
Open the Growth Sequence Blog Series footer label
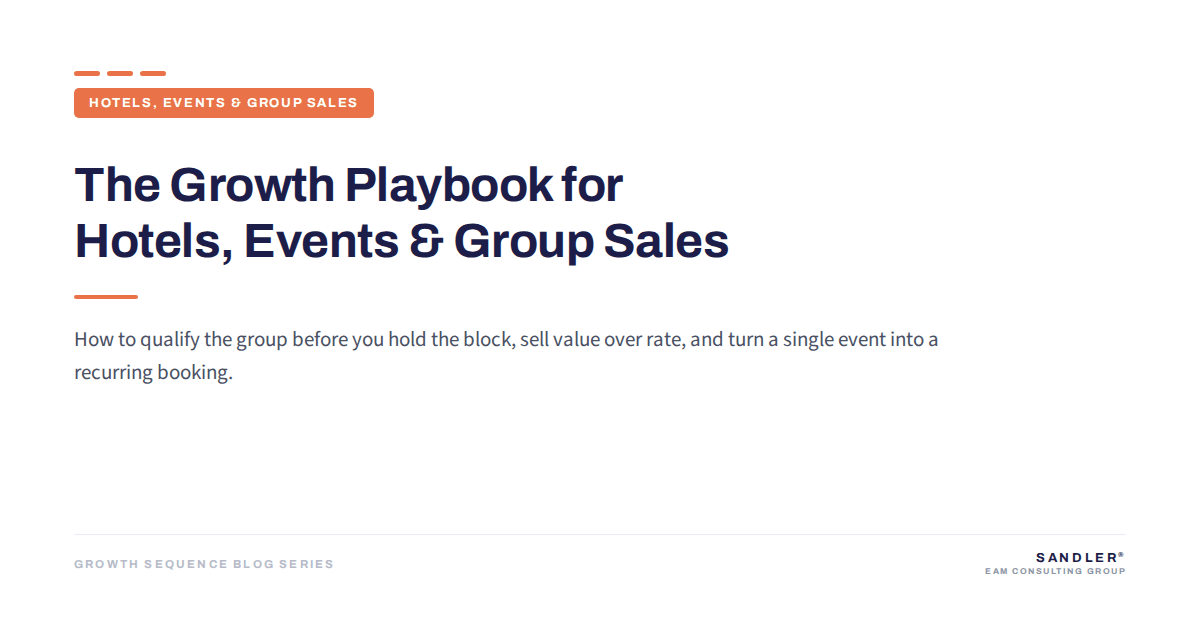click(204, 564)
